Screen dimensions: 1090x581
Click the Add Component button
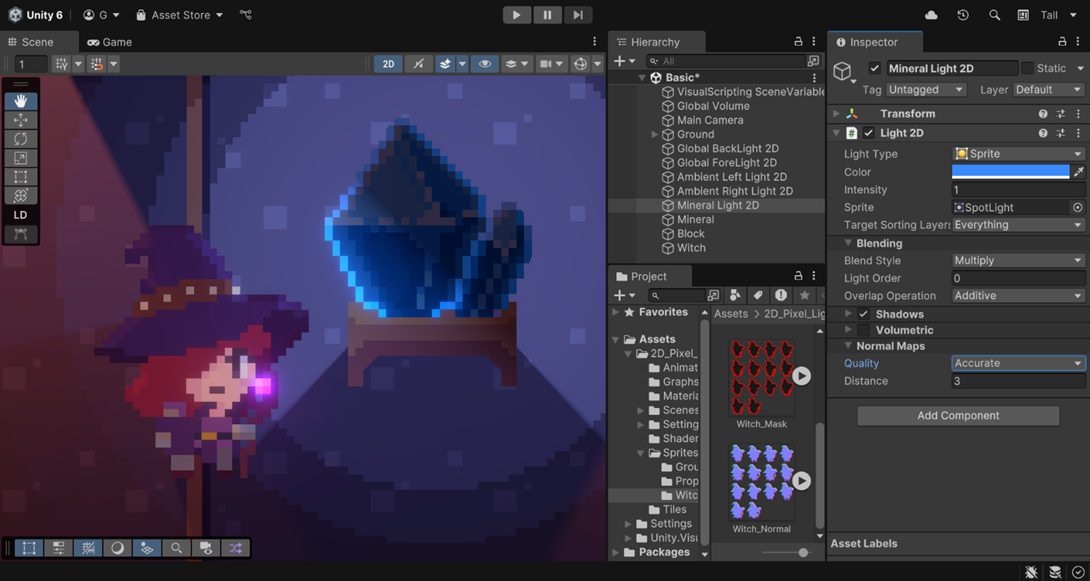tap(958, 416)
